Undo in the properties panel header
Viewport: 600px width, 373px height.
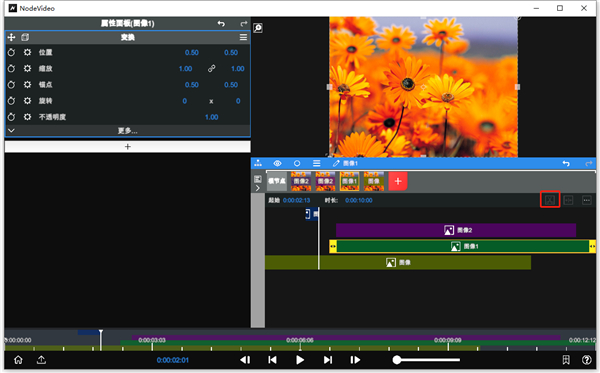point(221,23)
